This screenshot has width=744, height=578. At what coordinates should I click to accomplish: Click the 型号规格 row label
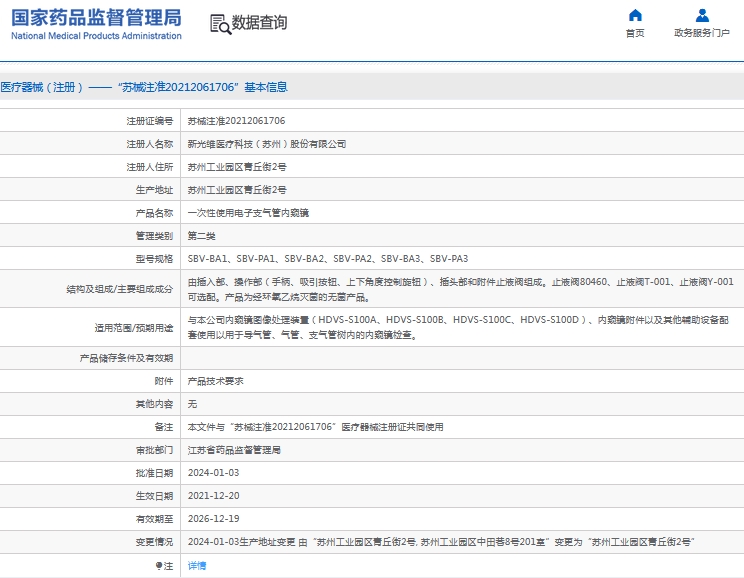(155, 259)
